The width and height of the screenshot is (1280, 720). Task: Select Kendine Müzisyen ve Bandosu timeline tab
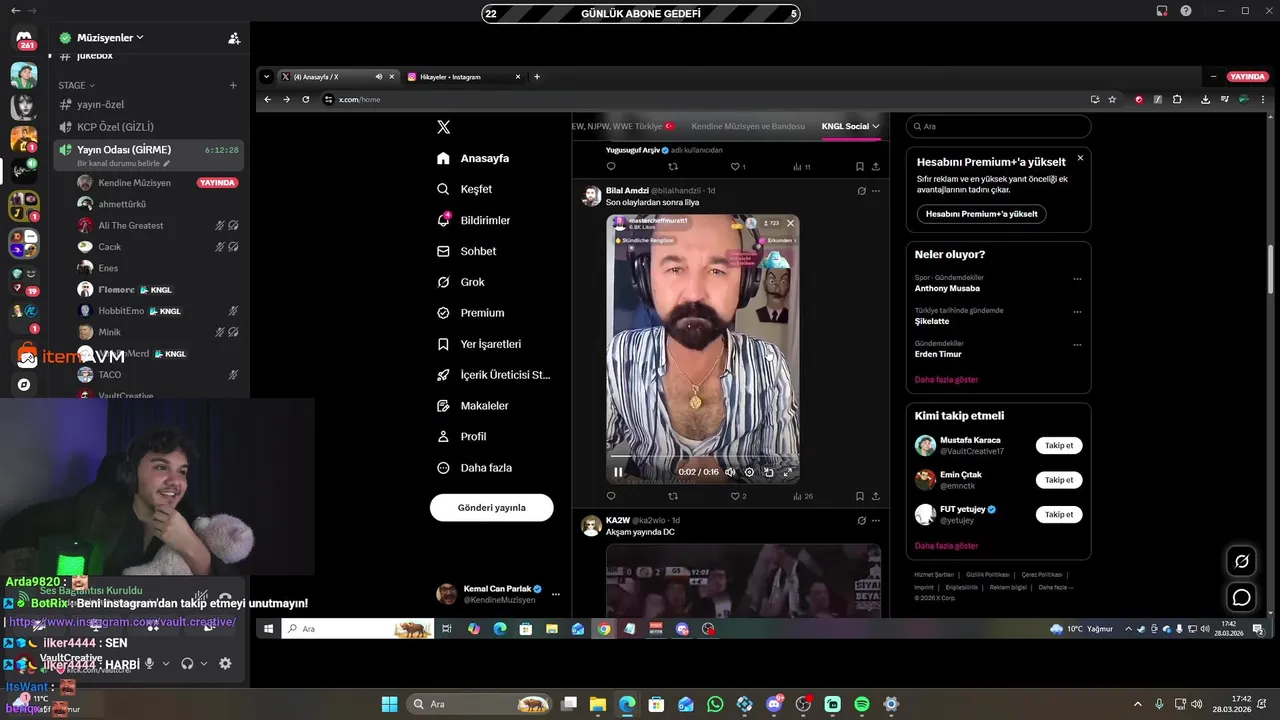point(748,127)
